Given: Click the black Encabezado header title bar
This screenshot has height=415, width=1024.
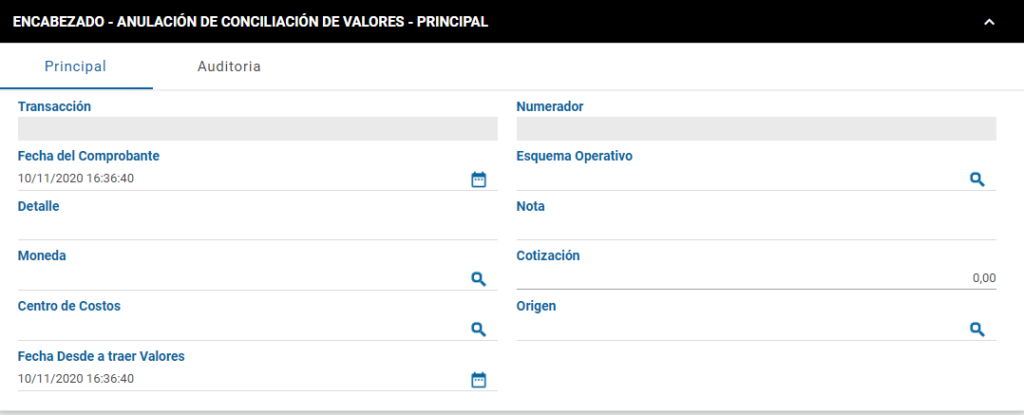Looking at the screenshot, I should click(x=512, y=22).
